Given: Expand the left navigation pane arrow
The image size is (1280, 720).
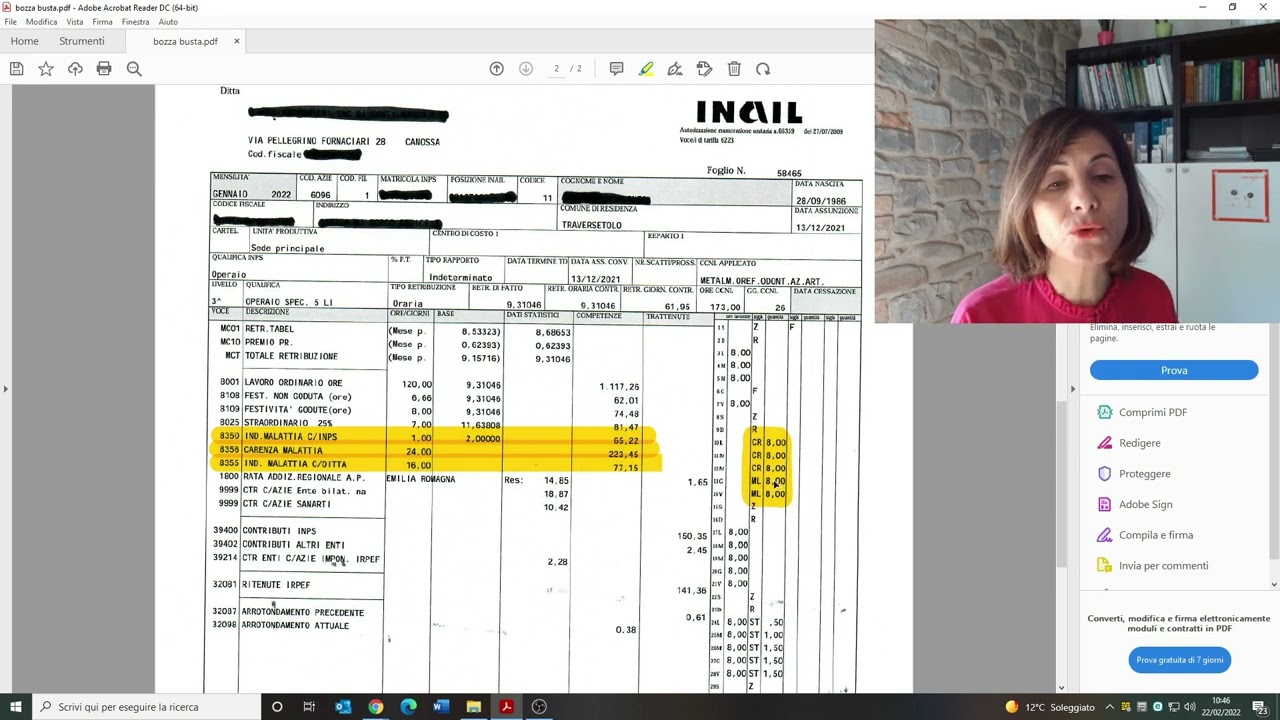Looking at the screenshot, I should tap(5, 389).
